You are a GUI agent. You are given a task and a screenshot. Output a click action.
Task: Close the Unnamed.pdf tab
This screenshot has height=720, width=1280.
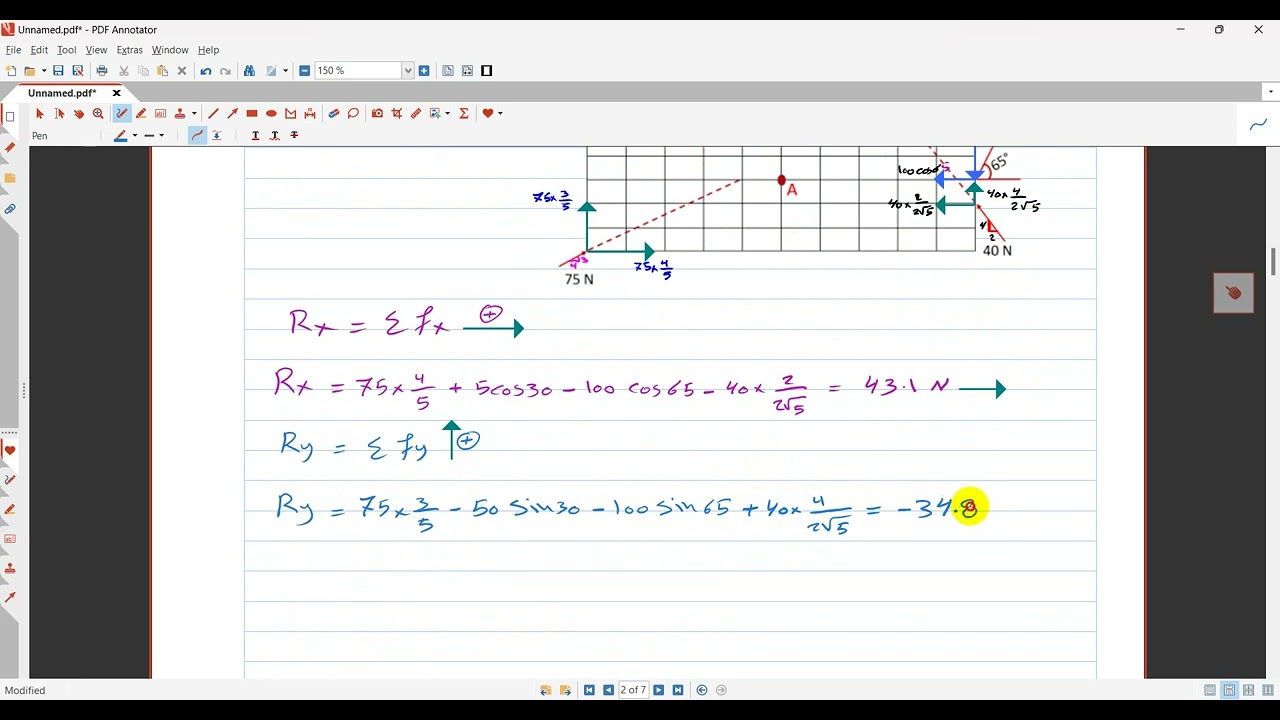click(x=116, y=93)
